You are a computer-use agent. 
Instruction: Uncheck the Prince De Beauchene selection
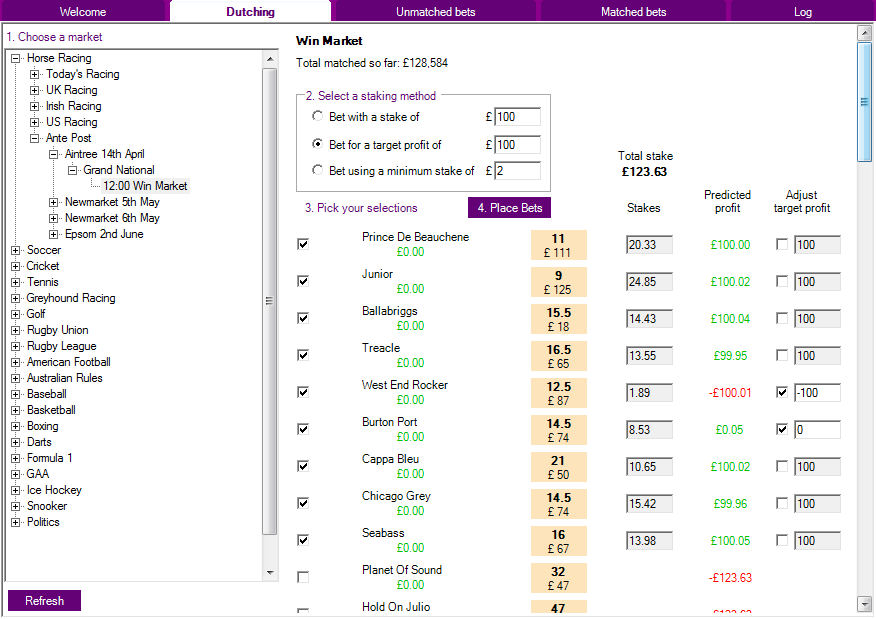[x=303, y=244]
